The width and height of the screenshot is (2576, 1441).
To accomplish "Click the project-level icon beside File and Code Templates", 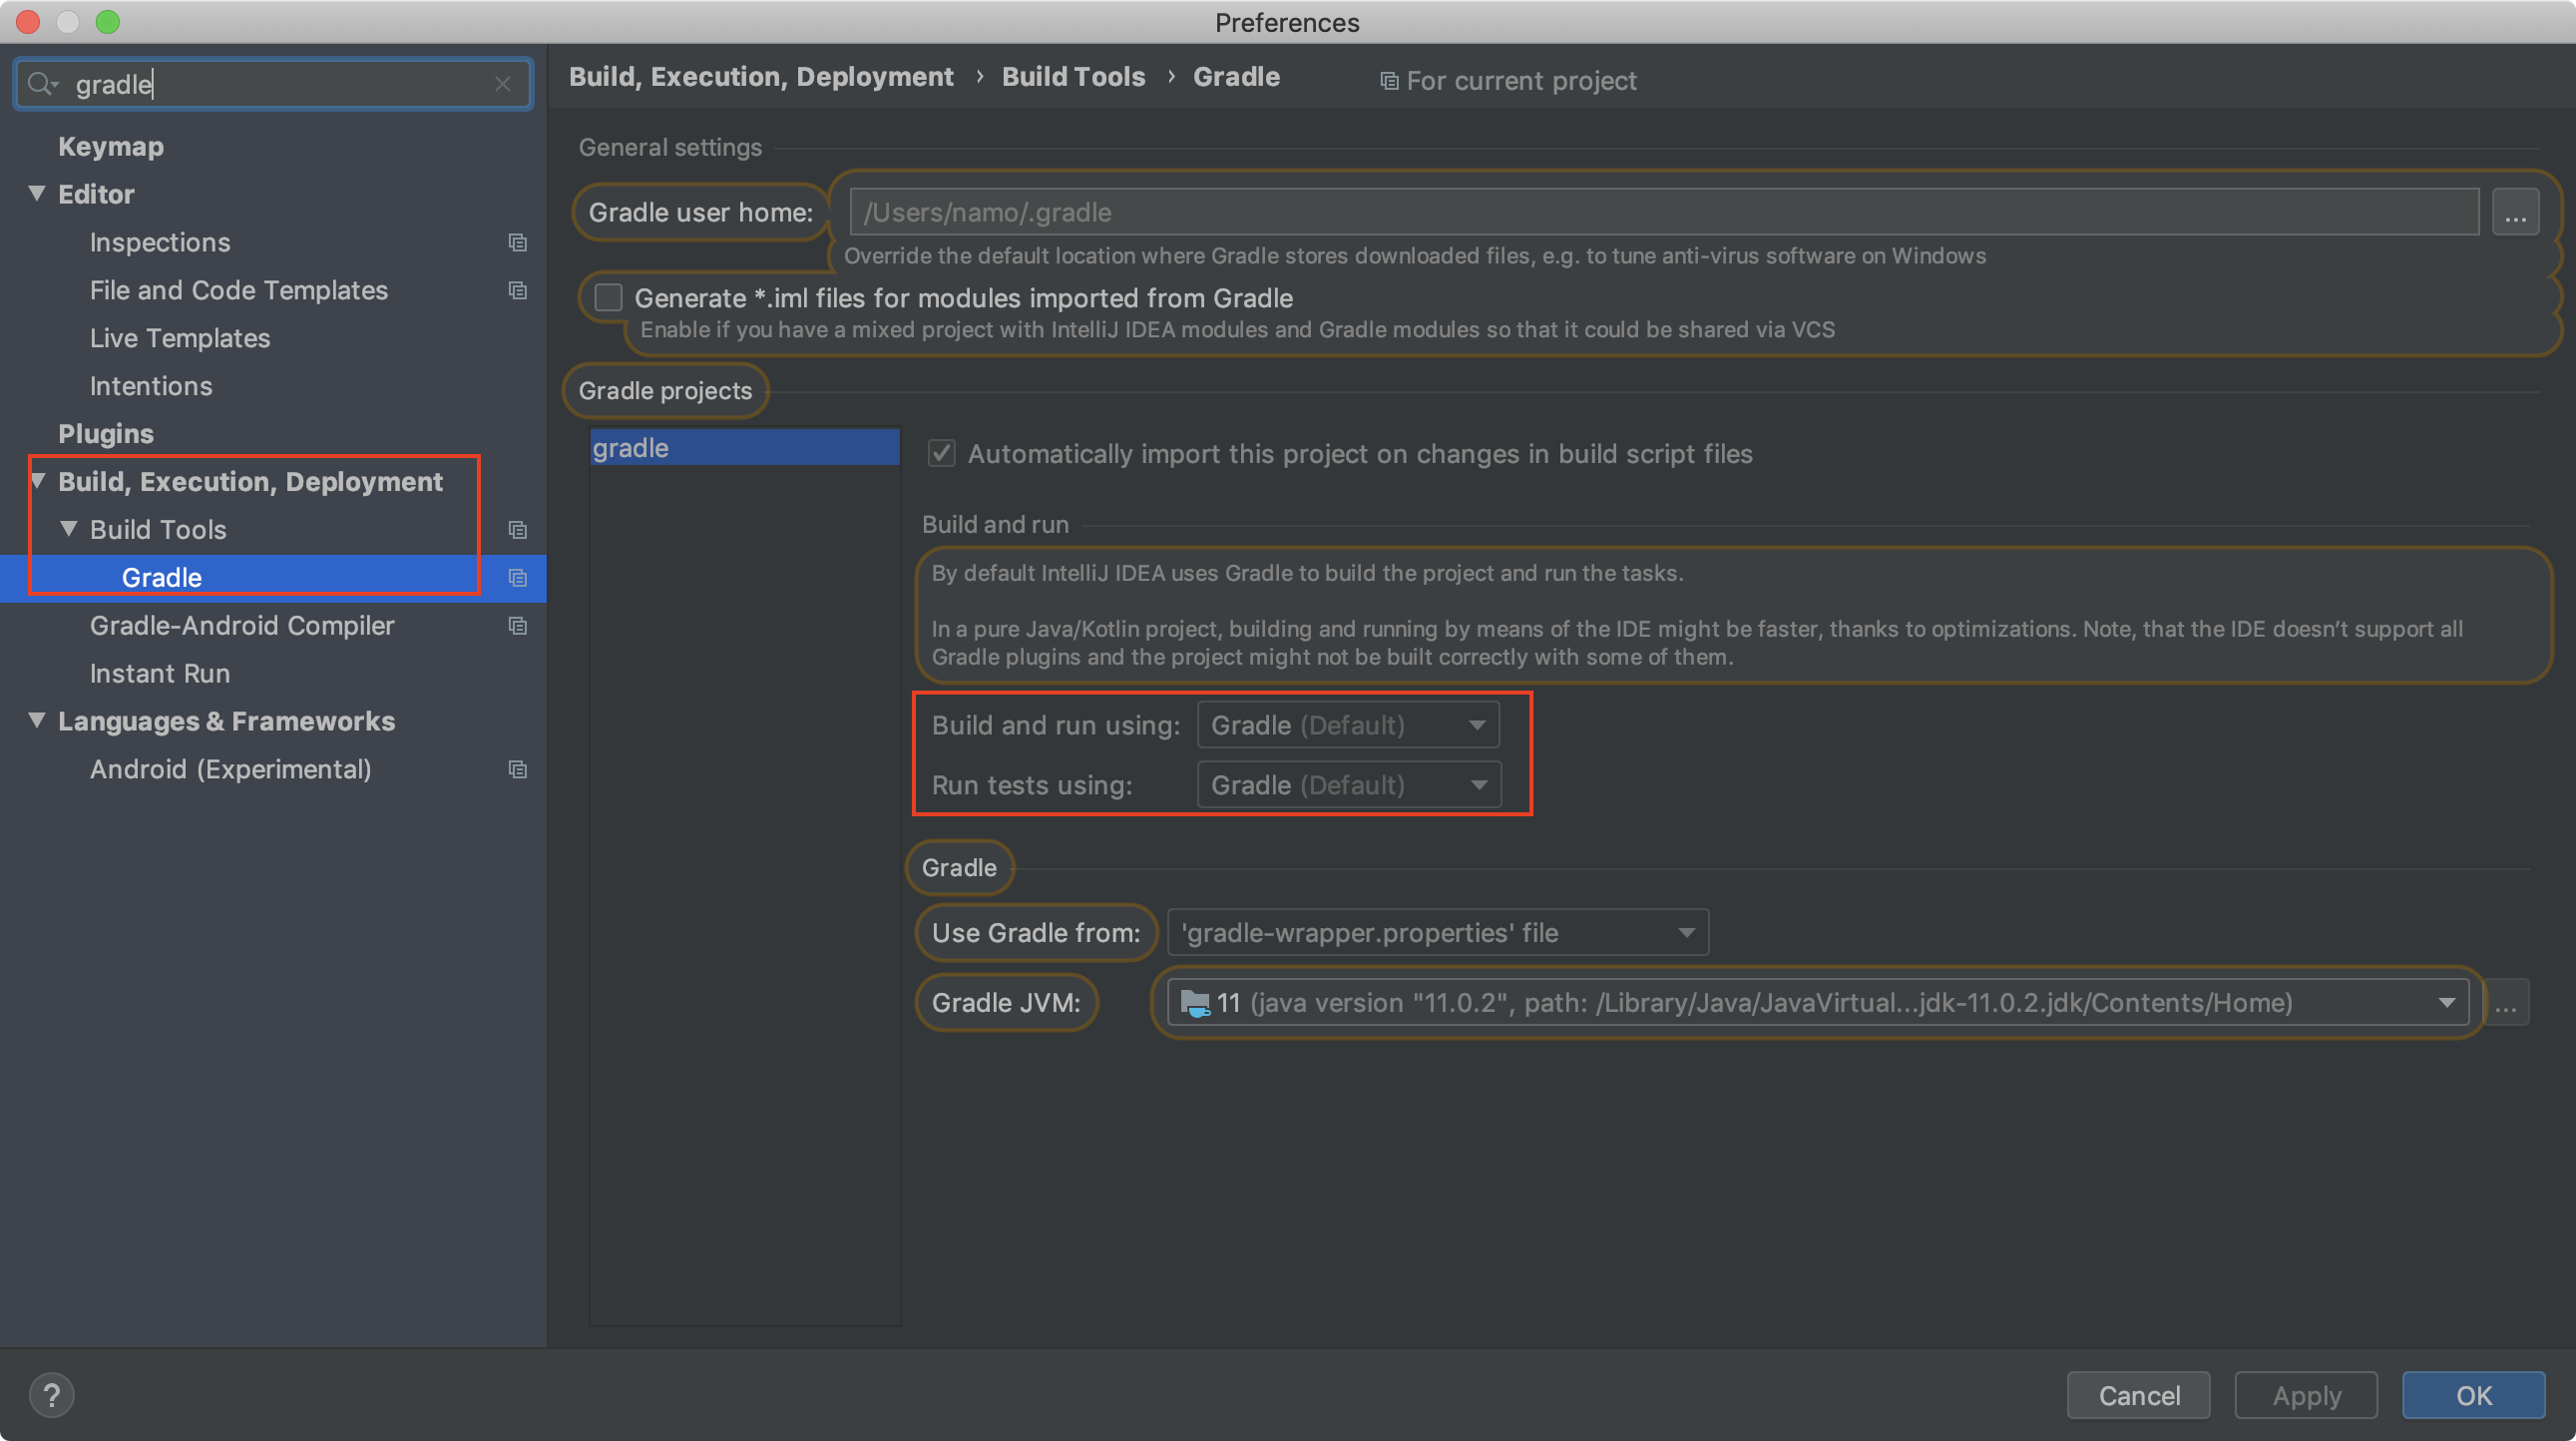I will click(x=517, y=290).
